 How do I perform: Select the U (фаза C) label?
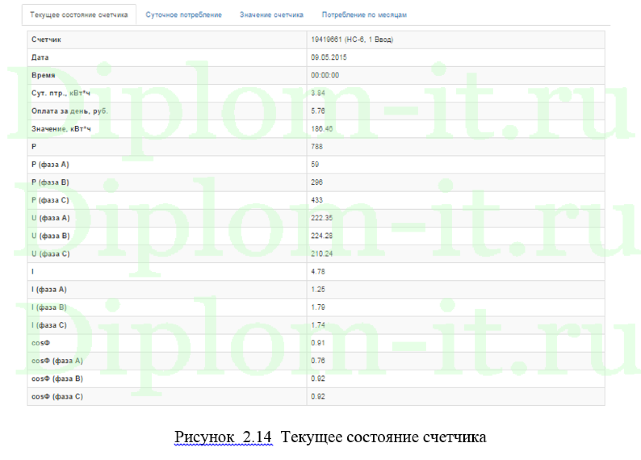pyautogui.click(x=51, y=254)
